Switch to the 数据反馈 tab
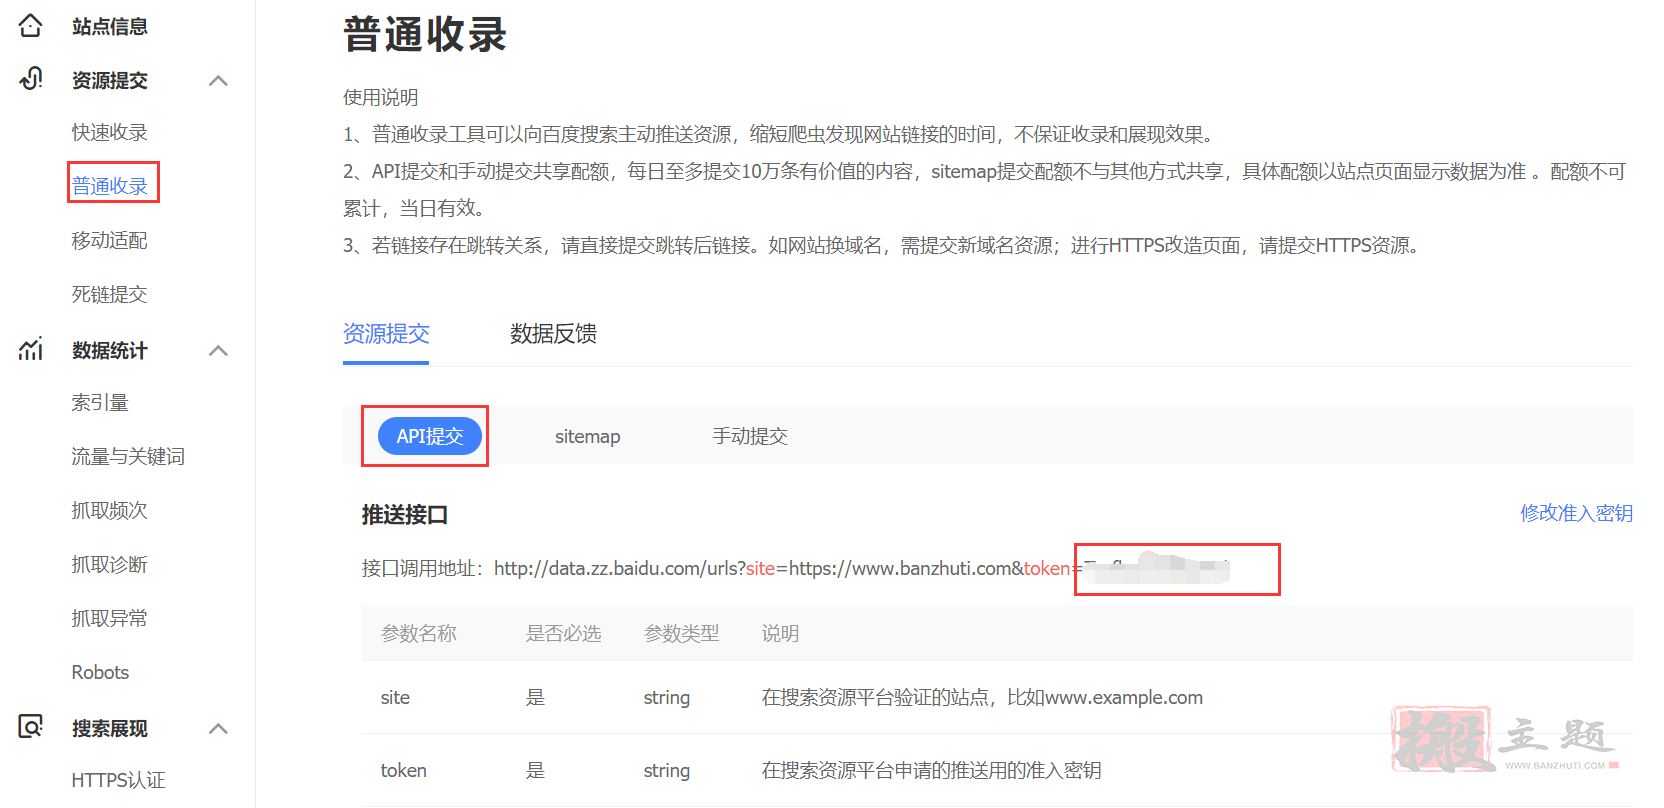This screenshot has width=1664, height=808. point(553,334)
